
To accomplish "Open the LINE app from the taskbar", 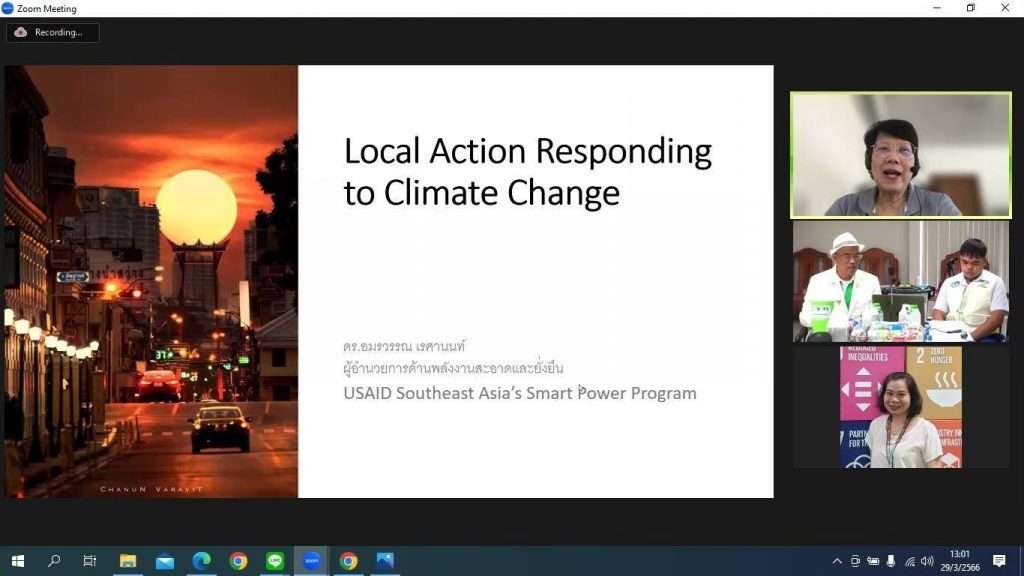I will click(x=275, y=561).
